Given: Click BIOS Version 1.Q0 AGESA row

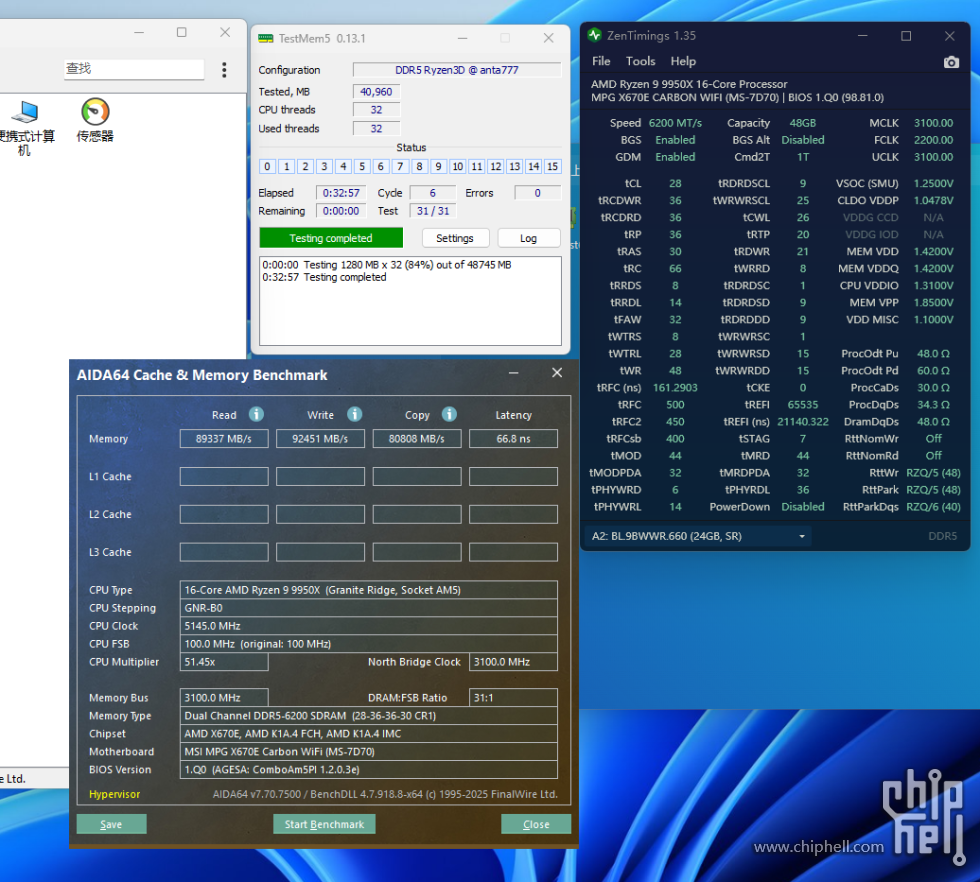Looking at the screenshot, I should click(369, 769).
